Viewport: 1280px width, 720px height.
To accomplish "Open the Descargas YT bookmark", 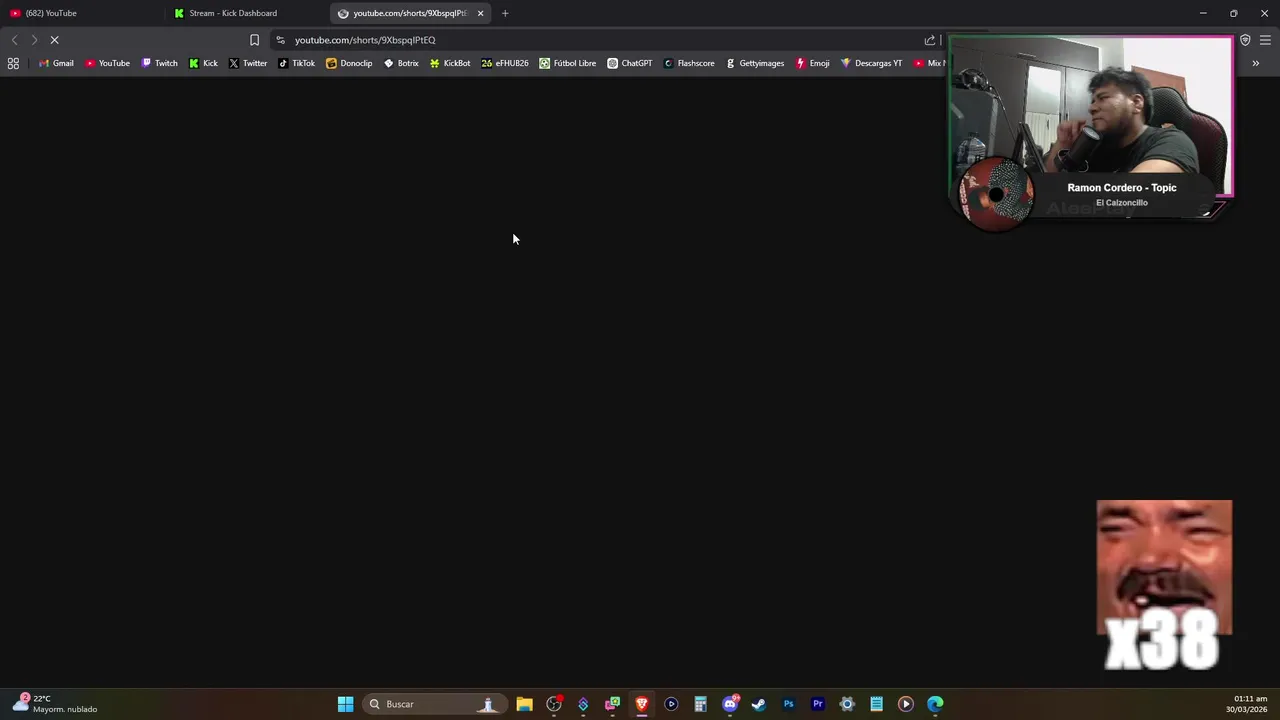I will [x=871, y=63].
